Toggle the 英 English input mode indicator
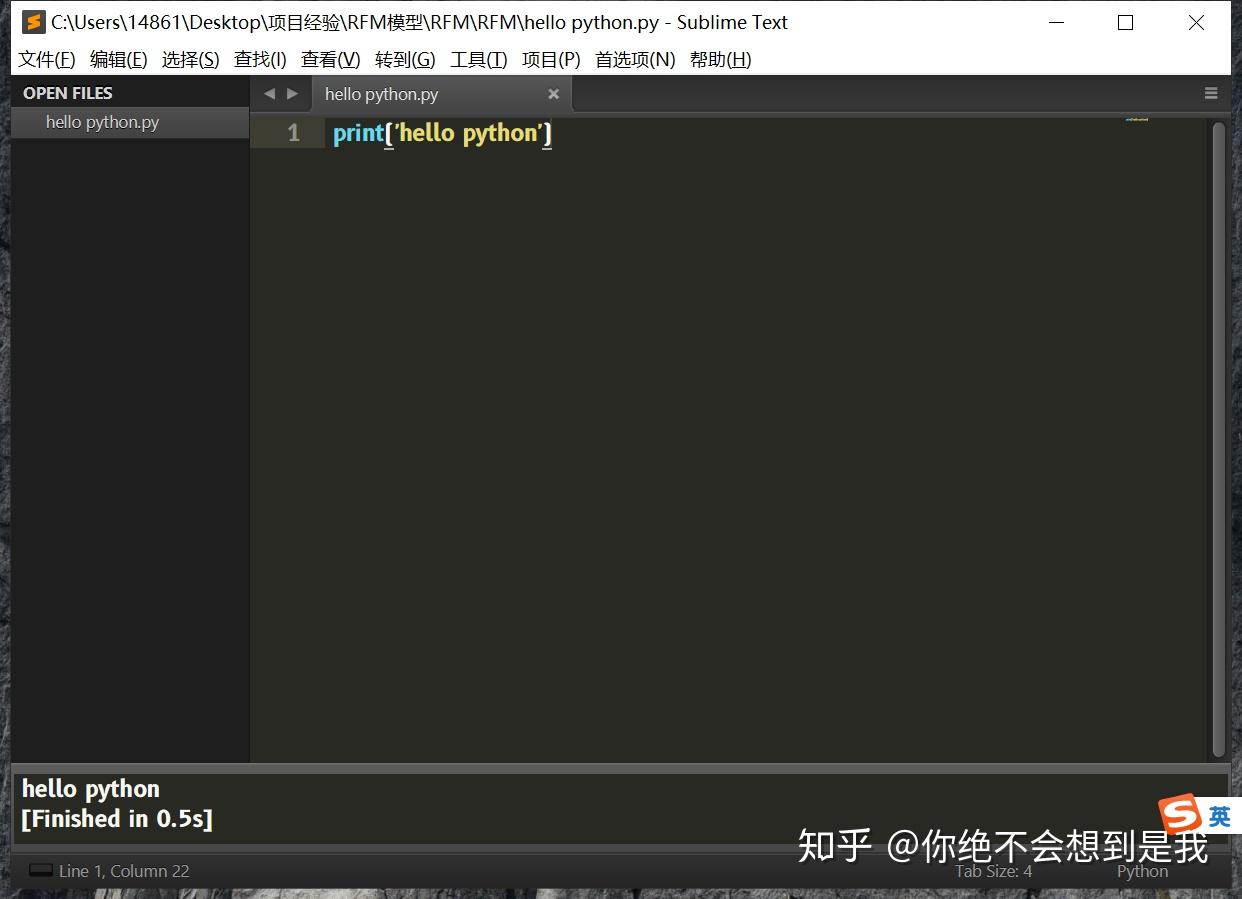 [1222, 815]
